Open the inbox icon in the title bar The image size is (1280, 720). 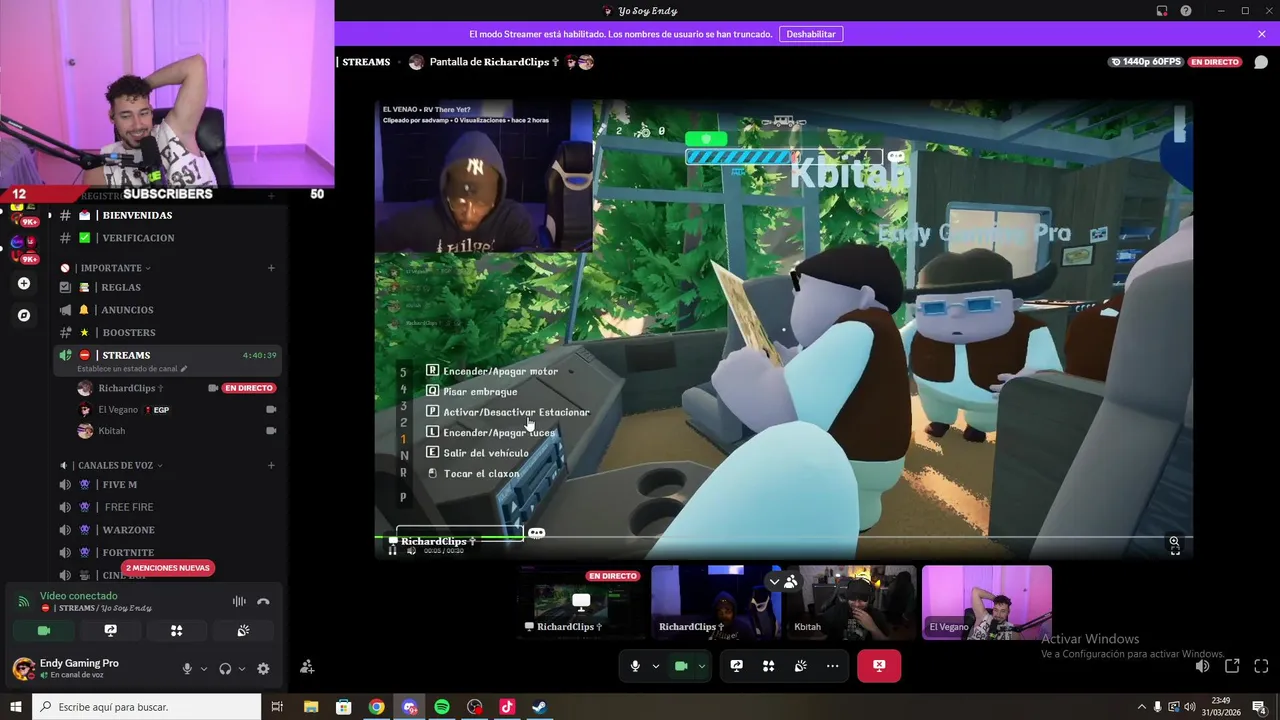(1162, 11)
